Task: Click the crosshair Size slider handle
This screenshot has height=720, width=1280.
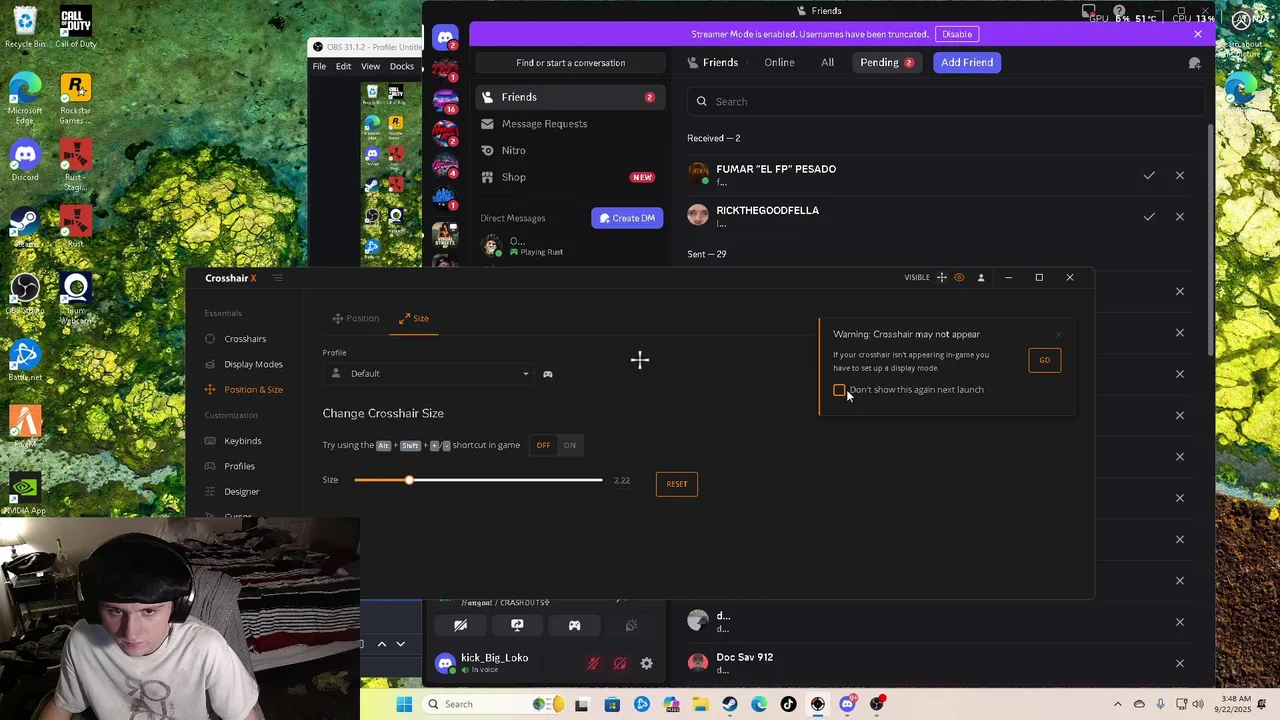Action: (409, 480)
